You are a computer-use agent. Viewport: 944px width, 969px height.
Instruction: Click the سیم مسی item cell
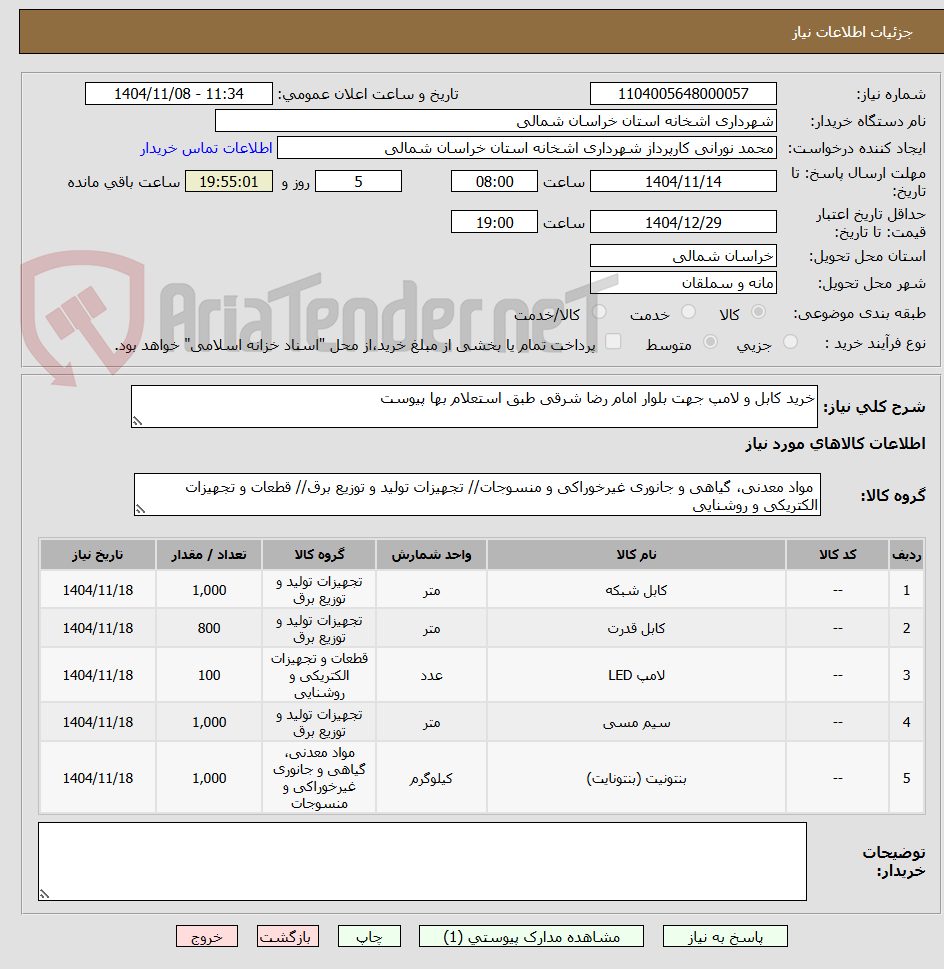pyautogui.click(x=636, y=722)
